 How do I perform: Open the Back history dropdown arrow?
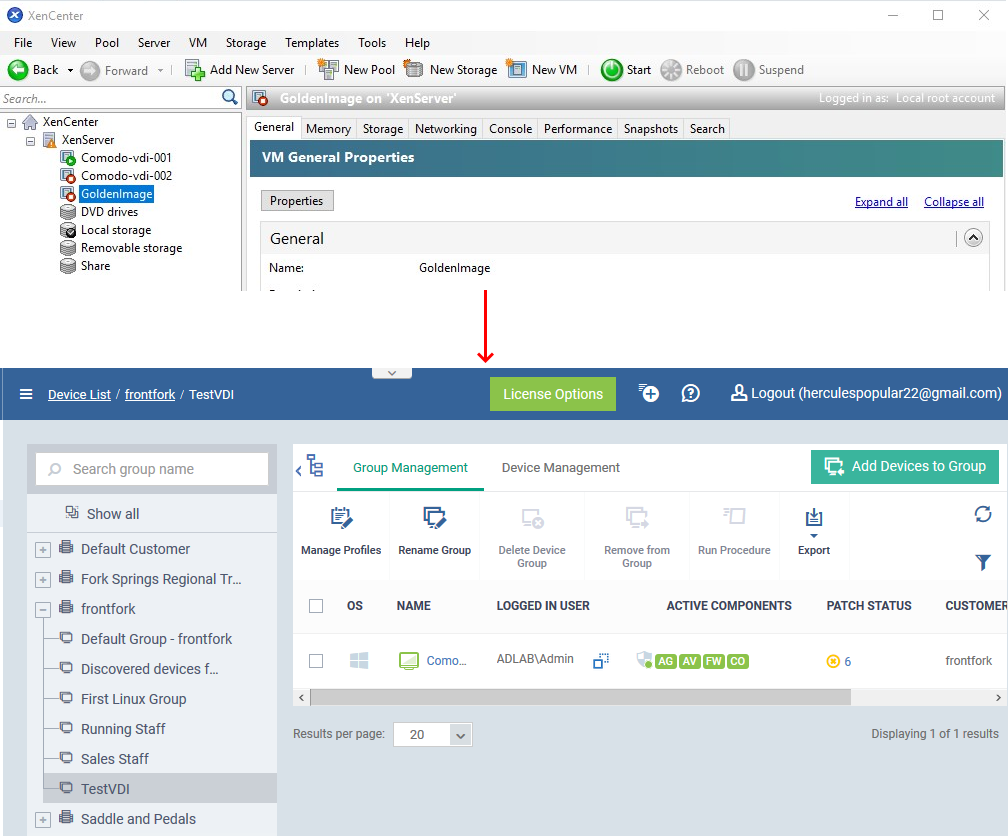(x=70, y=70)
